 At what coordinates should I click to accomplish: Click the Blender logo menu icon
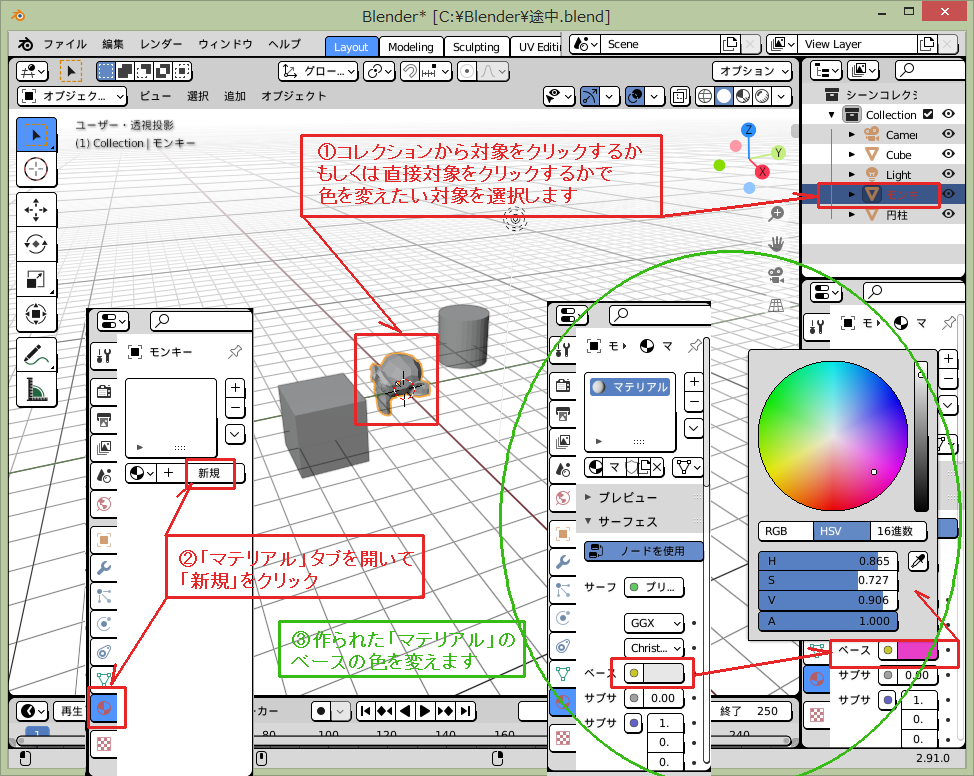pos(25,44)
